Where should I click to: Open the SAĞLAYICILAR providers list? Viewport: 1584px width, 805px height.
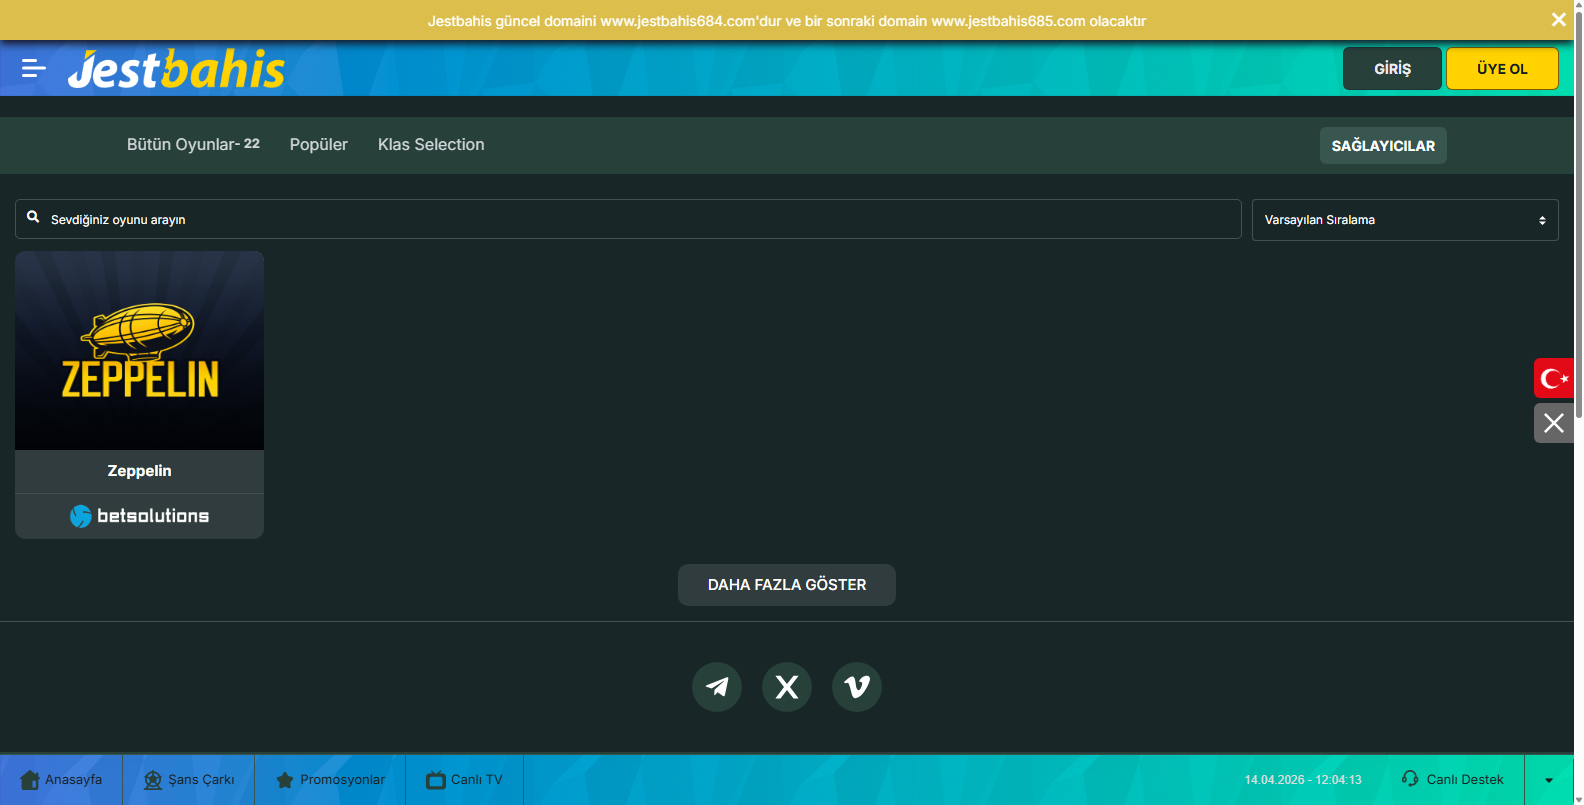(1383, 145)
